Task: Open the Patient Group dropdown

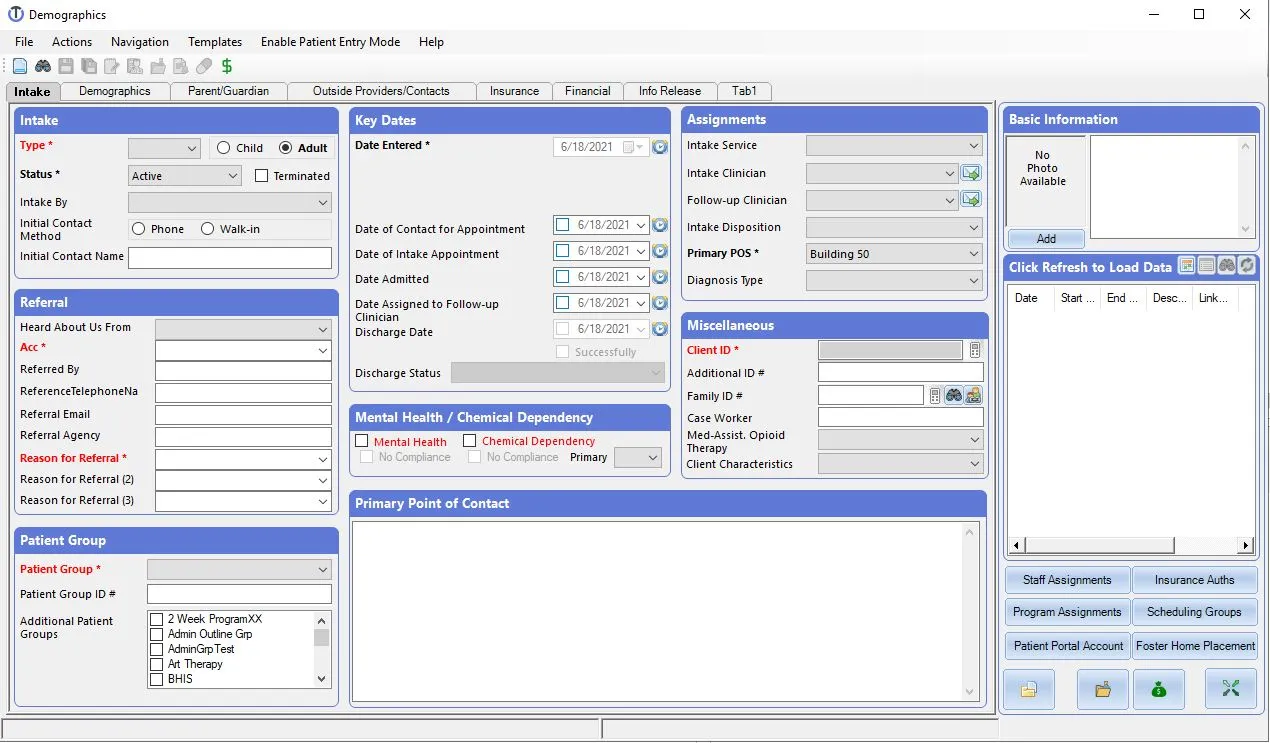Action: [322, 568]
